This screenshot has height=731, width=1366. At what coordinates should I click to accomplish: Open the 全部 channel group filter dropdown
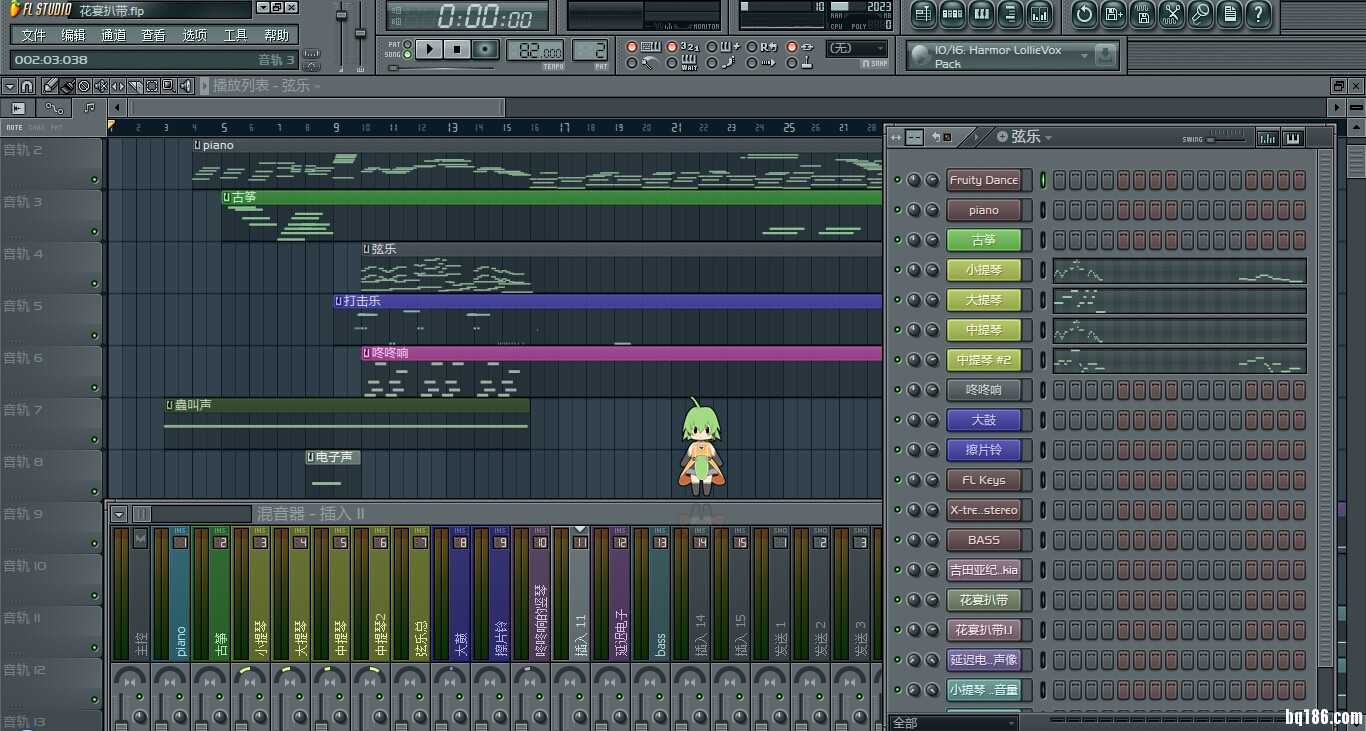point(953,722)
